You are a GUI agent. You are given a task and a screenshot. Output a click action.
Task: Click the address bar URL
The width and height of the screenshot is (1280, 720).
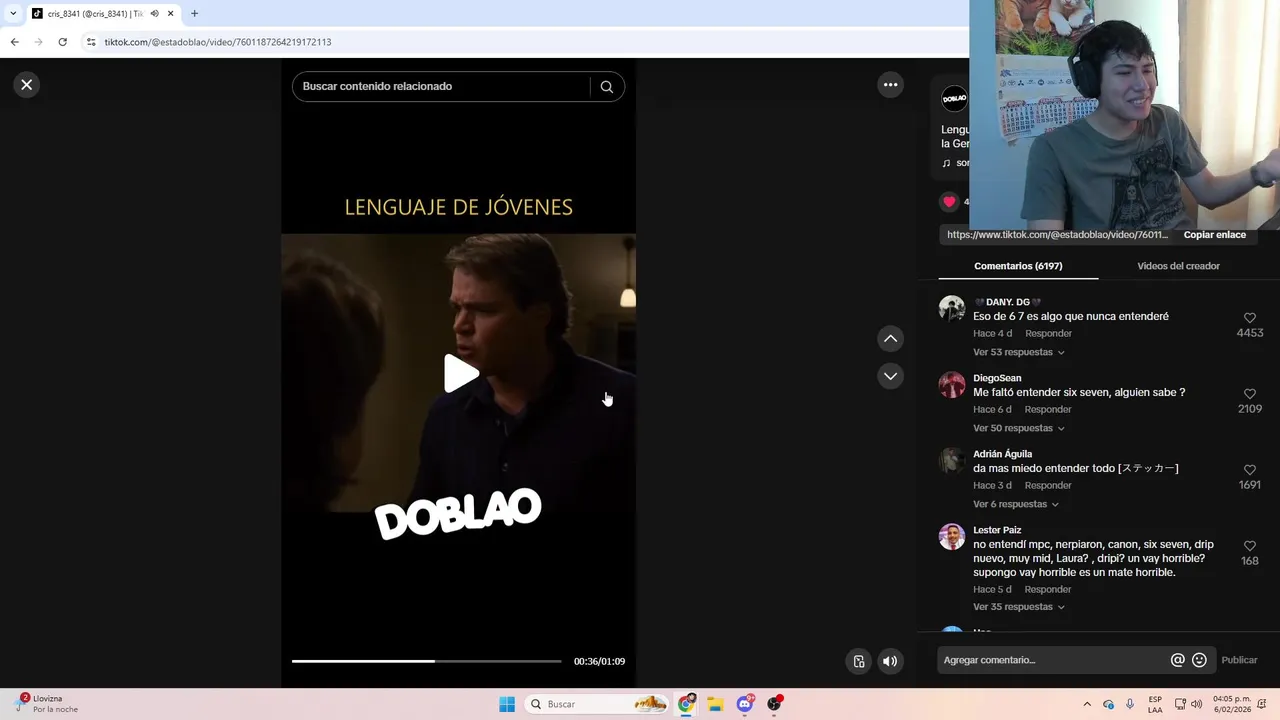coord(218,42)
